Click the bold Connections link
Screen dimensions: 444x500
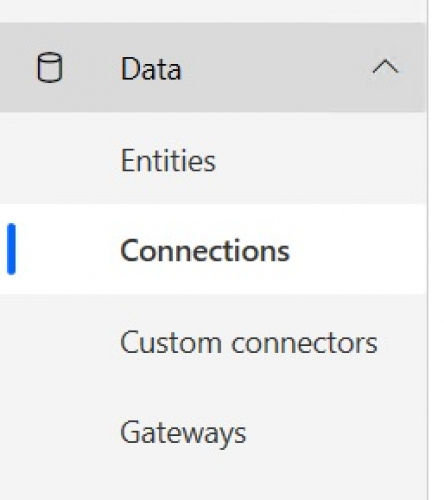205,250
